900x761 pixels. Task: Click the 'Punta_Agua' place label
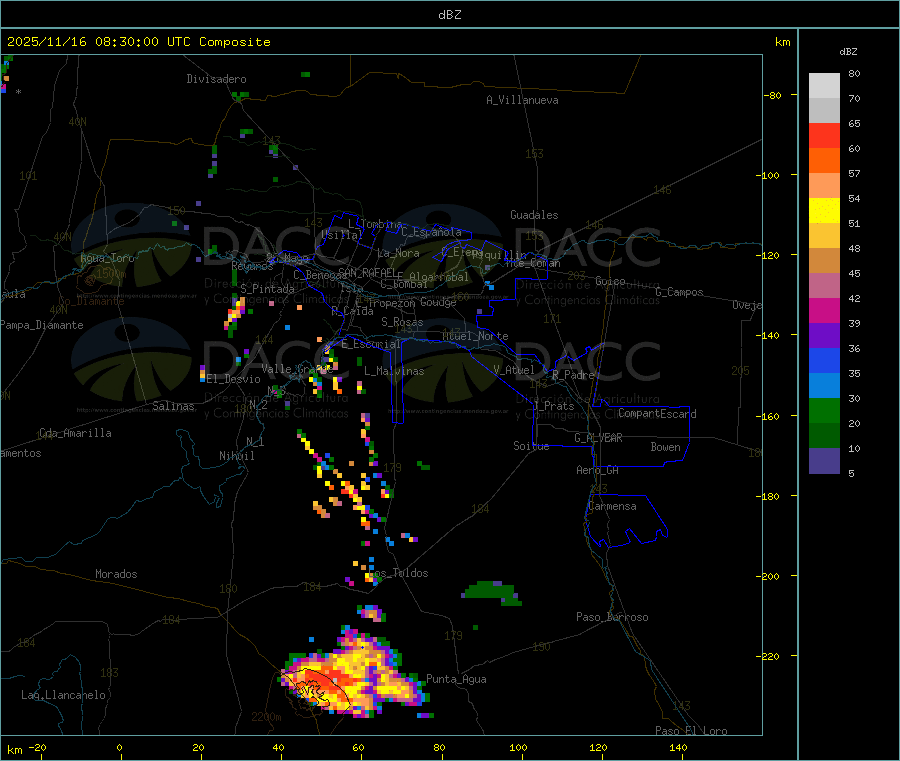456,680
